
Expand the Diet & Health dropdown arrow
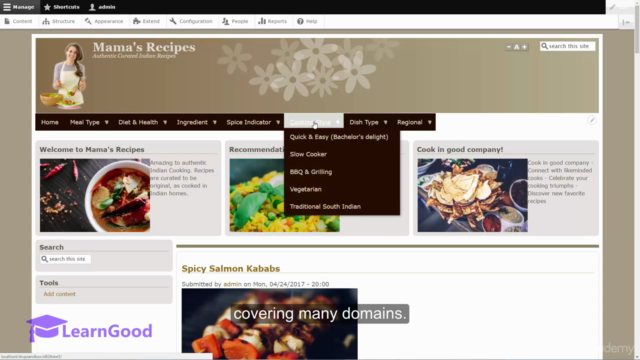coord(165,122)
